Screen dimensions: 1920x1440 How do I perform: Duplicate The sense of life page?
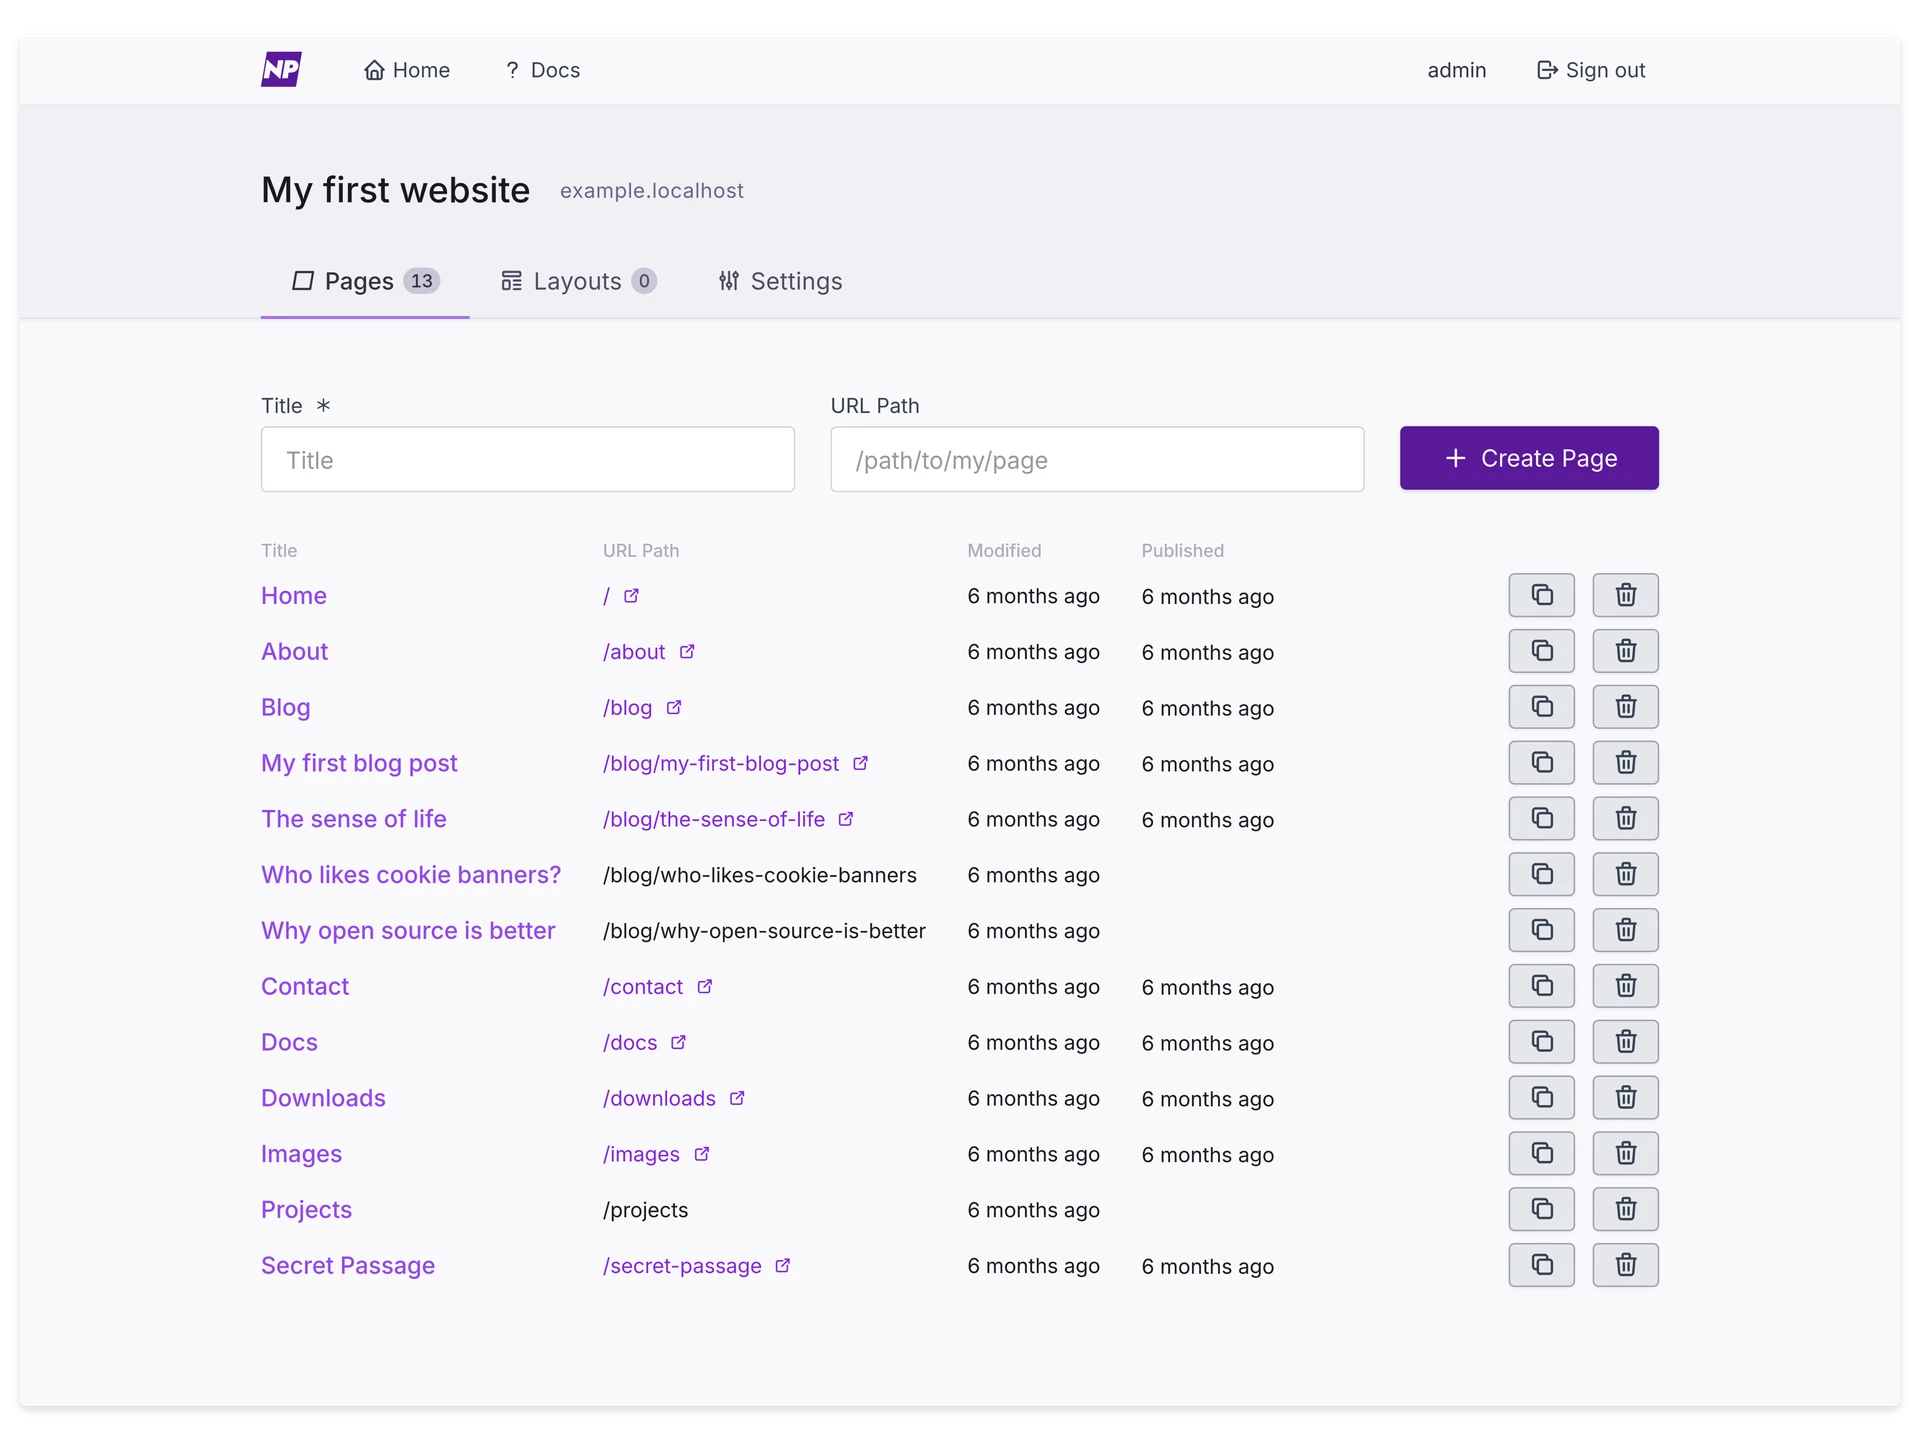1541,818
